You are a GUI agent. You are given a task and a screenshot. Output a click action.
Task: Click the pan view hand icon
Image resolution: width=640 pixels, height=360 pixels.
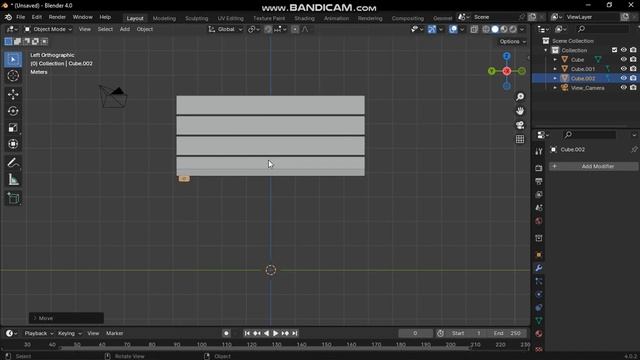(x=520, y=111)
